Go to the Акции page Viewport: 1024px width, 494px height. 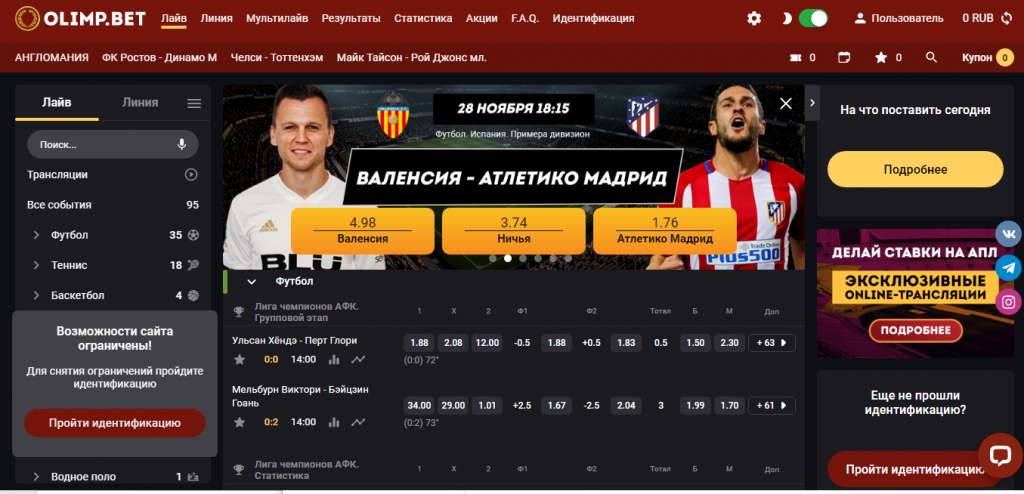(481, 18)
